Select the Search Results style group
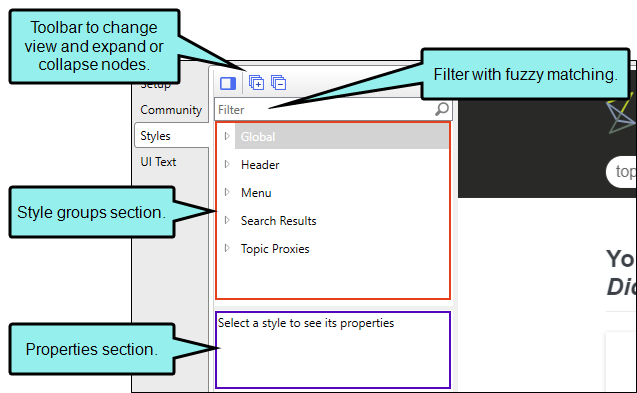The height and width of the screenshot is (393, 637). point(279,221)
